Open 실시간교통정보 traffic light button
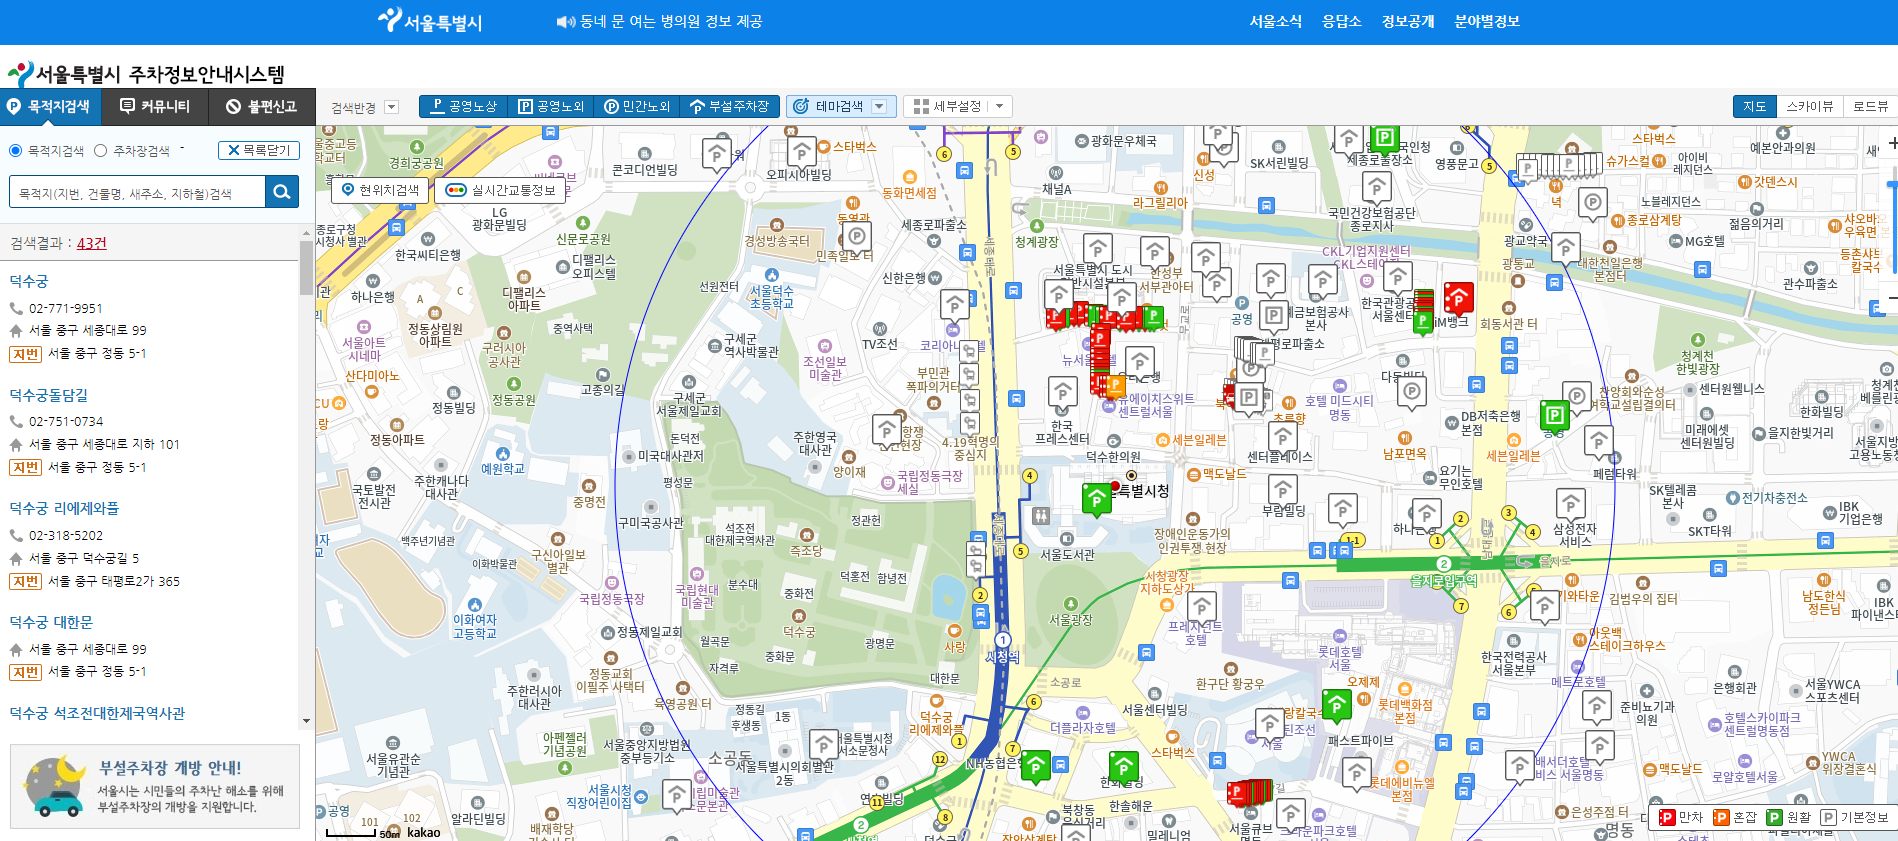 click(500, 190)
